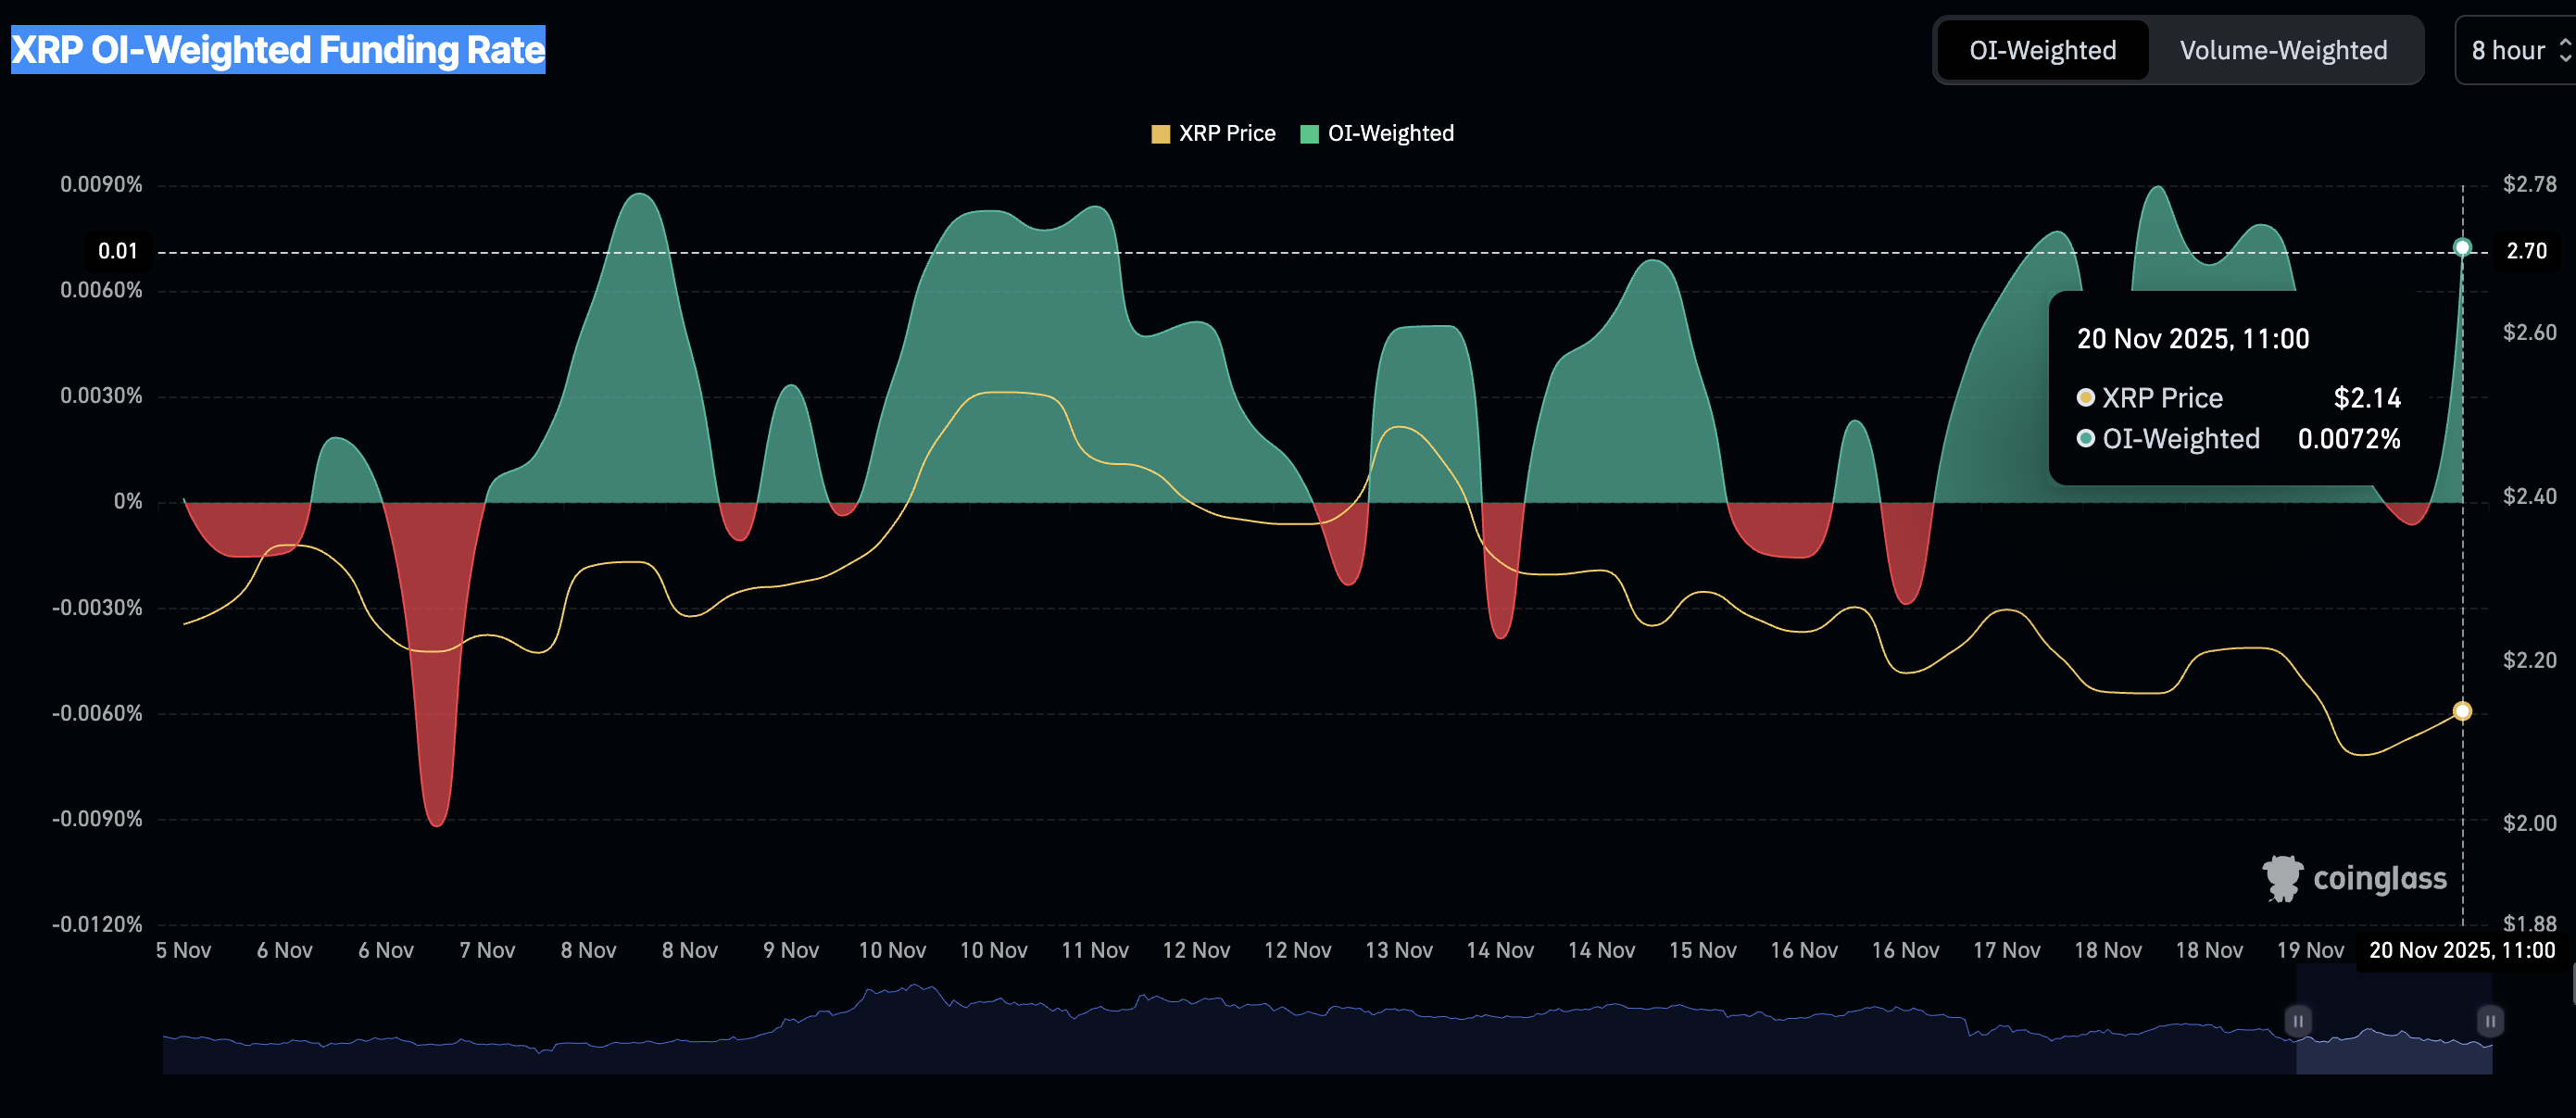Viewport: 2576px width, 1118px height.
Task: Click the 20 Nov 2025, 11:00 axis label
Action: [x=2461, y=950]
